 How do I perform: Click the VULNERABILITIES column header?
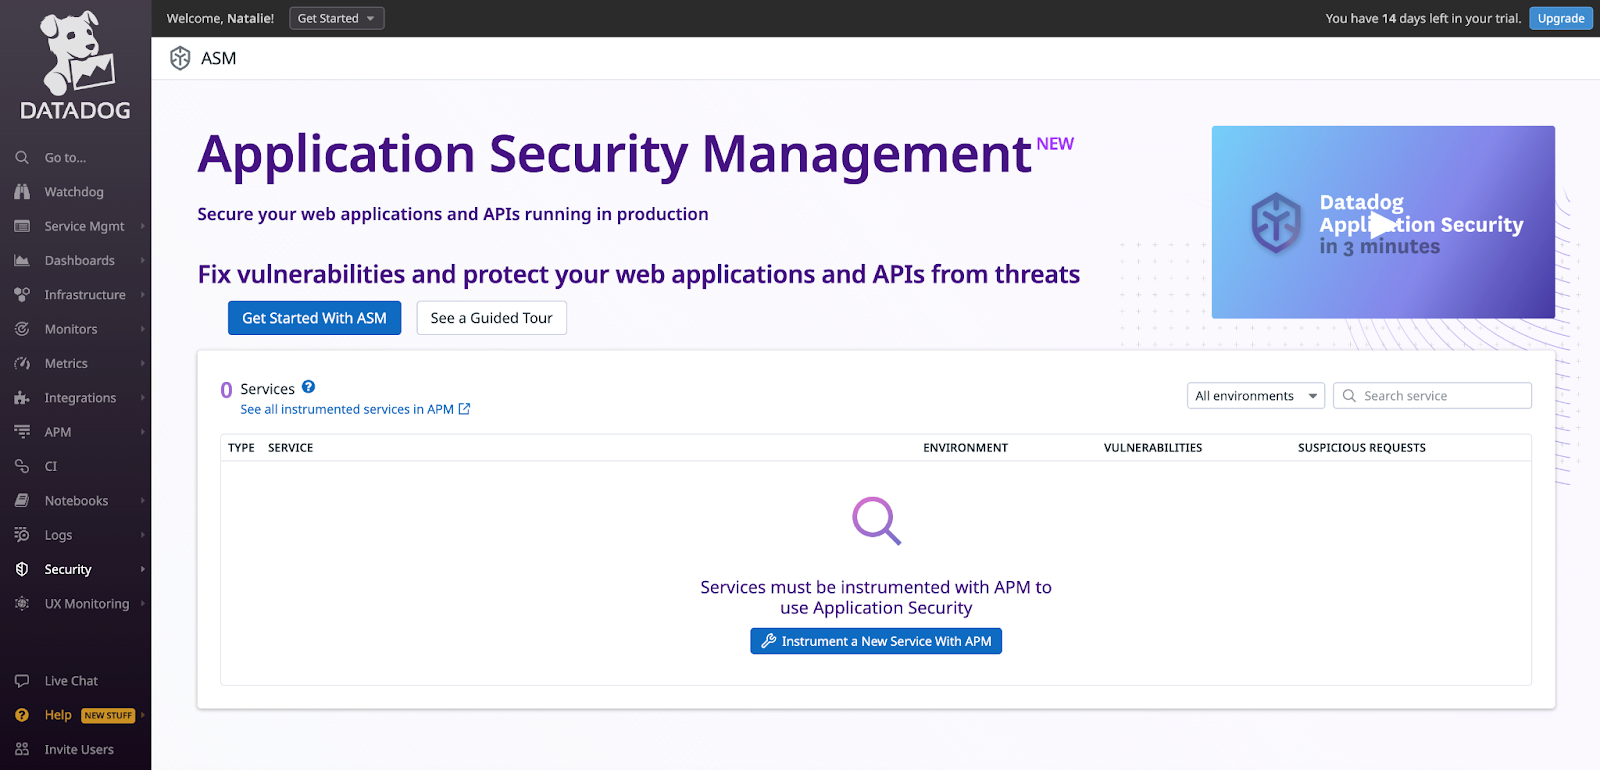click(1153, 448)
